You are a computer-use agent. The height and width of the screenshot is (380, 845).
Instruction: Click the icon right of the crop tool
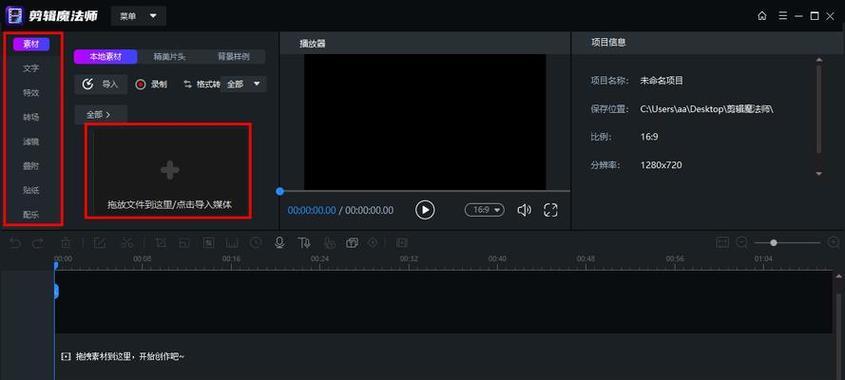pyautogui.click(x=184, y=243)
